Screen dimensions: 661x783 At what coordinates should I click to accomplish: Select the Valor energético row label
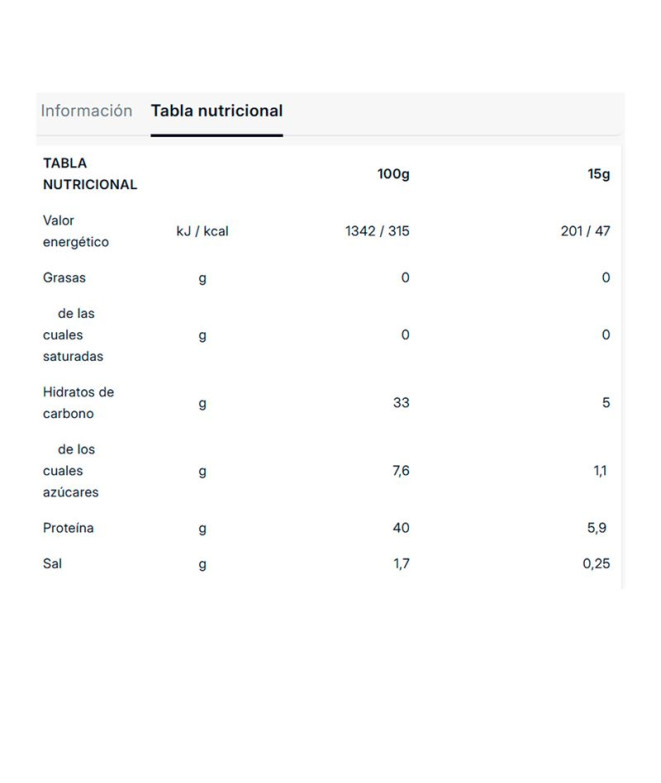pos(75,231)
